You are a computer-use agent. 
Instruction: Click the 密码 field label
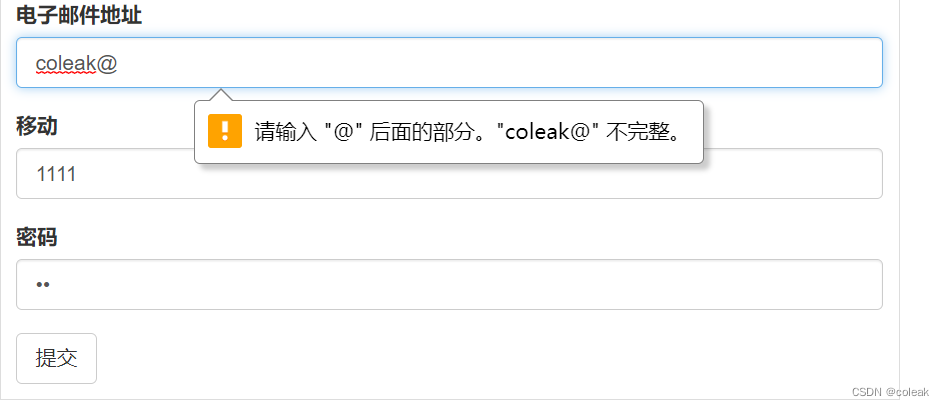37,237
